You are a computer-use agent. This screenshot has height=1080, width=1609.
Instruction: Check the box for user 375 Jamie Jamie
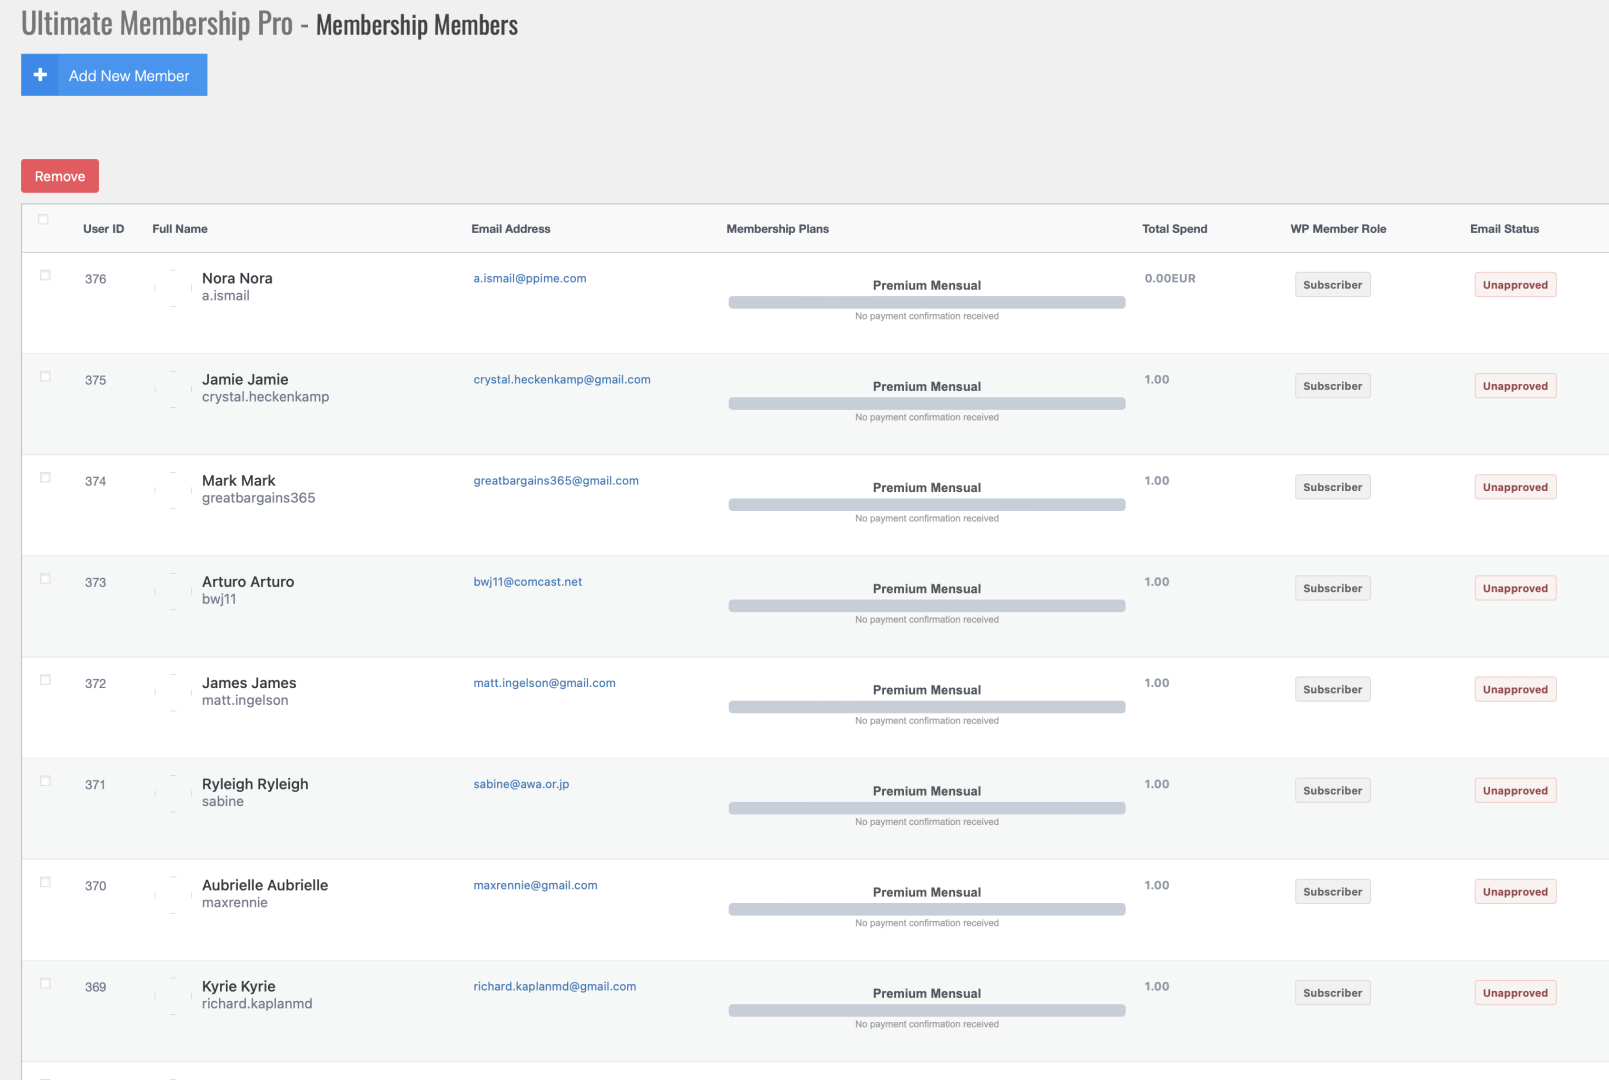tap(45, 376)
